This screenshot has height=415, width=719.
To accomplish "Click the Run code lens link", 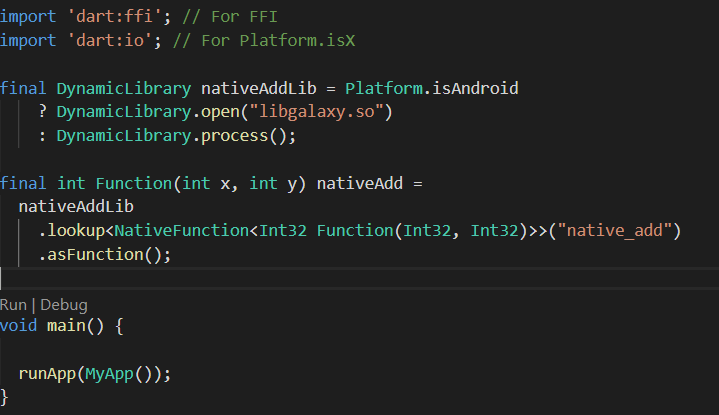I will tap(13, 305).
